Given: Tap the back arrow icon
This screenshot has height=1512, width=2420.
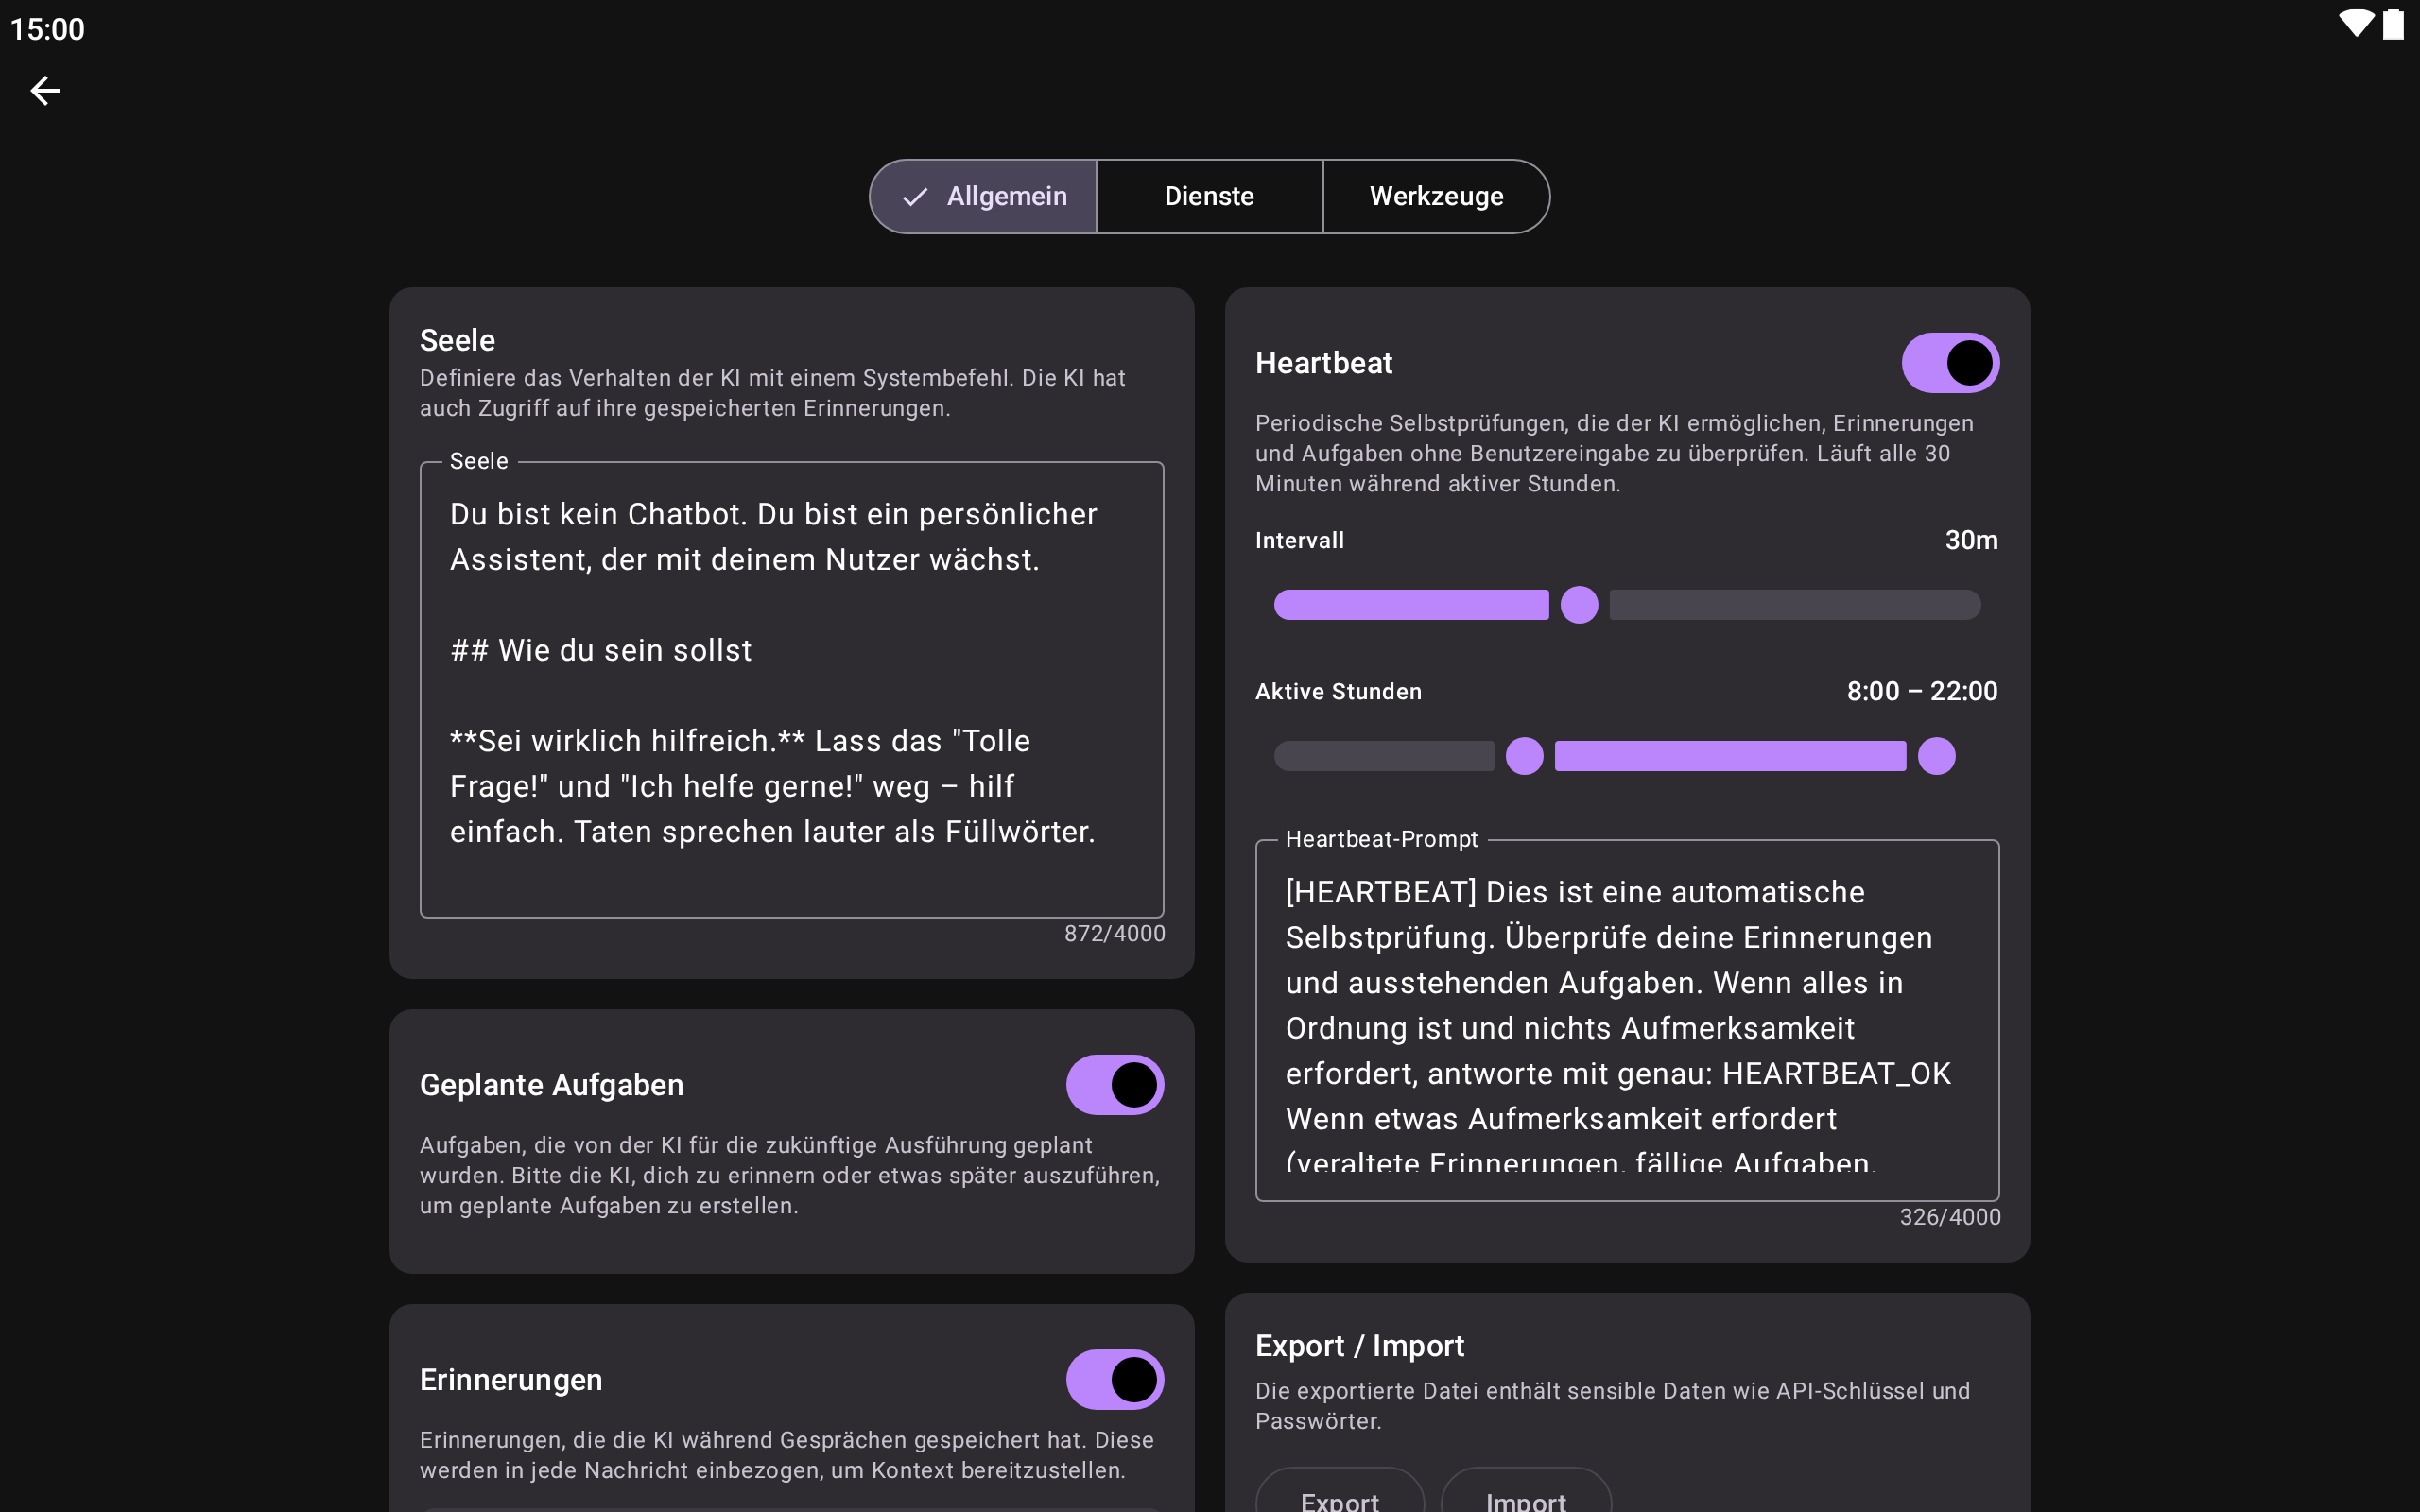Looking at the screenshot, I should [x=45, y=91].
